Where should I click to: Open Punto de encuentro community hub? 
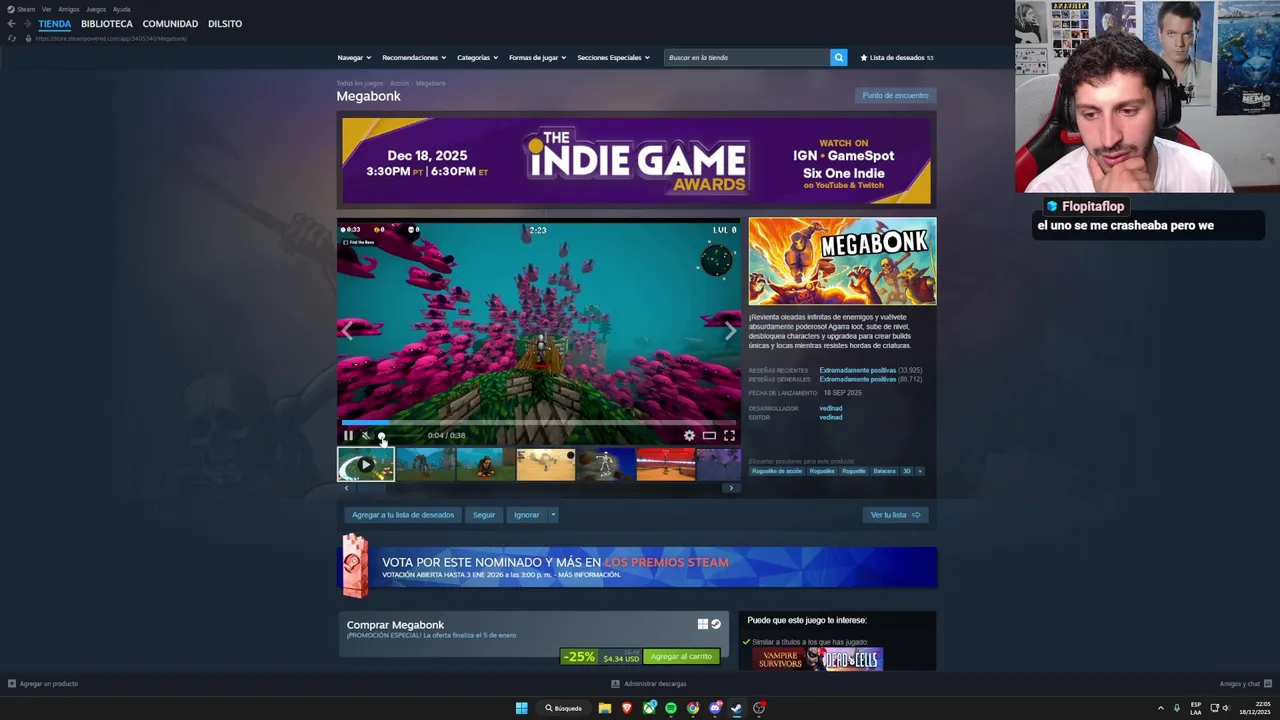point(895,95)
